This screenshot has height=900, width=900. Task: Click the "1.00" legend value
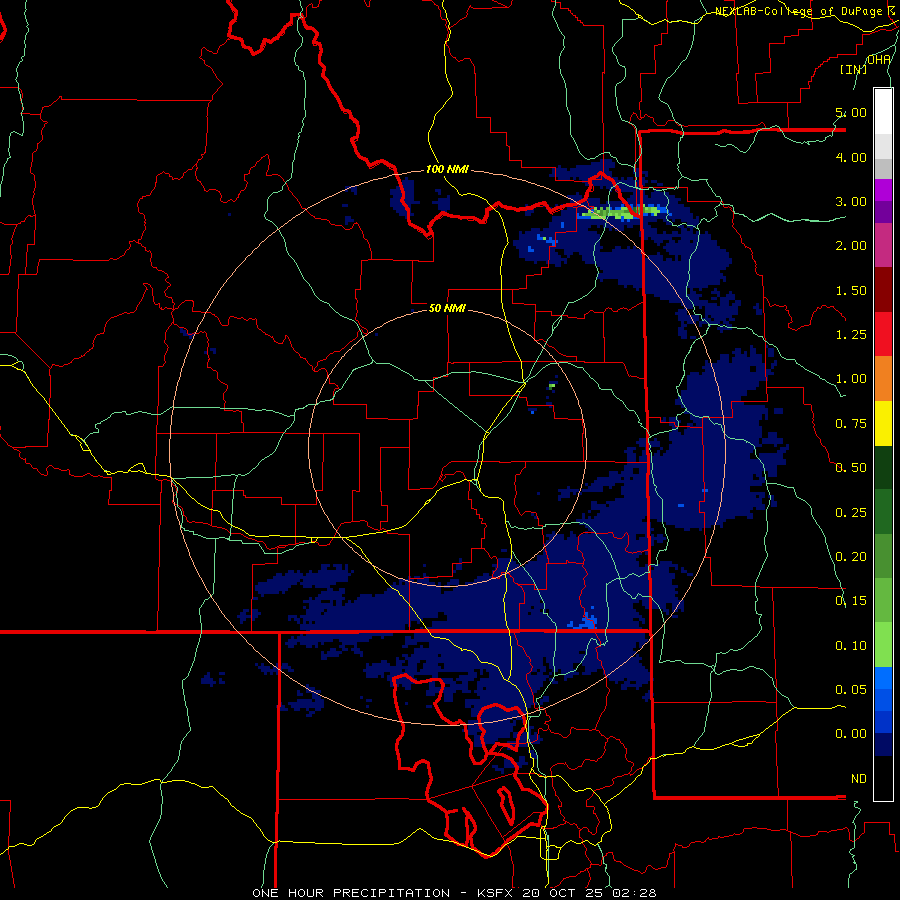[851, 379]
